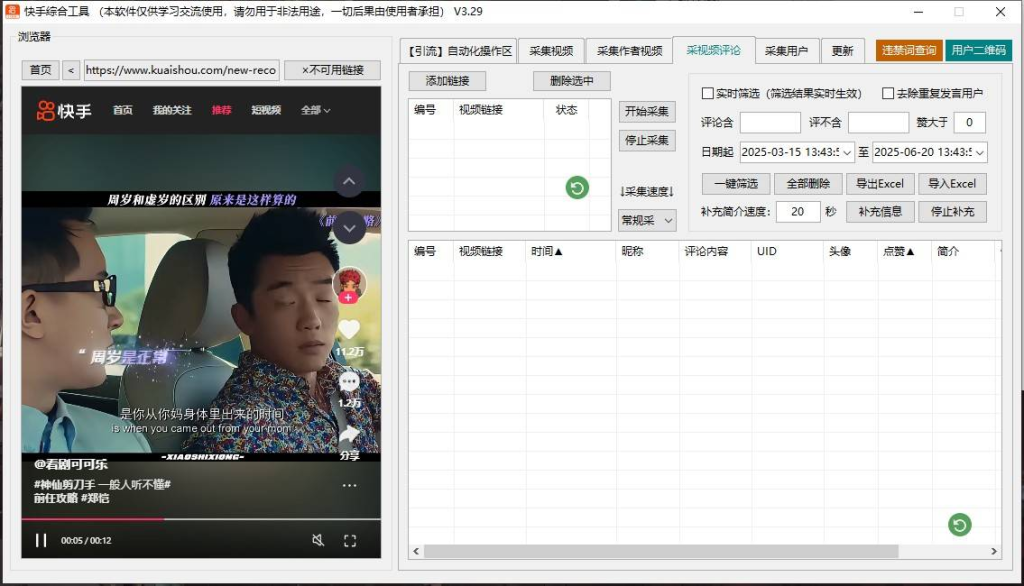Enter fullscreen with the video player icon

point(350,540)
